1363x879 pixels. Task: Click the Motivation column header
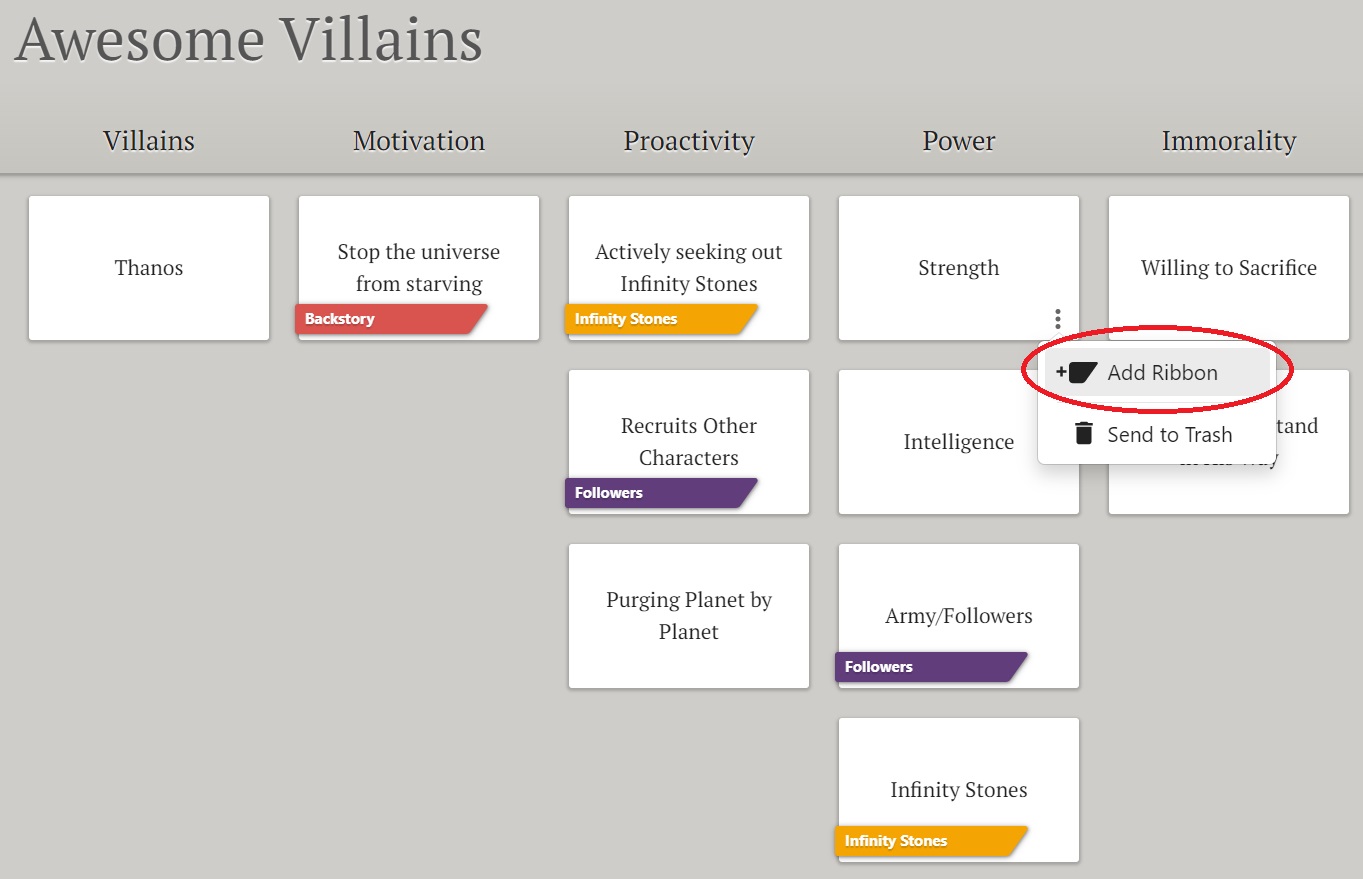click(419, 141)
